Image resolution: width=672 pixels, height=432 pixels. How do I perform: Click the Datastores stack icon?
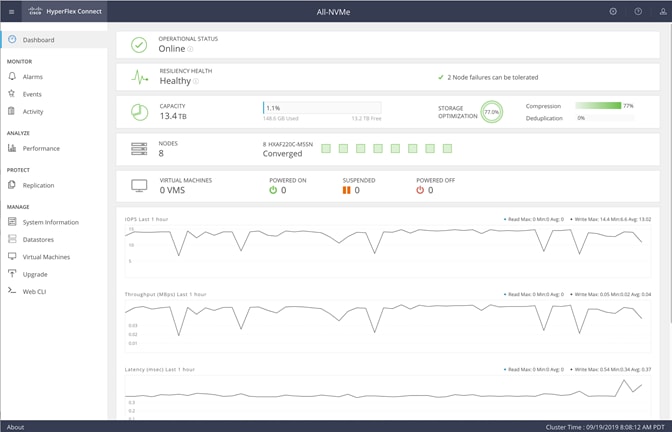point(12,239)
